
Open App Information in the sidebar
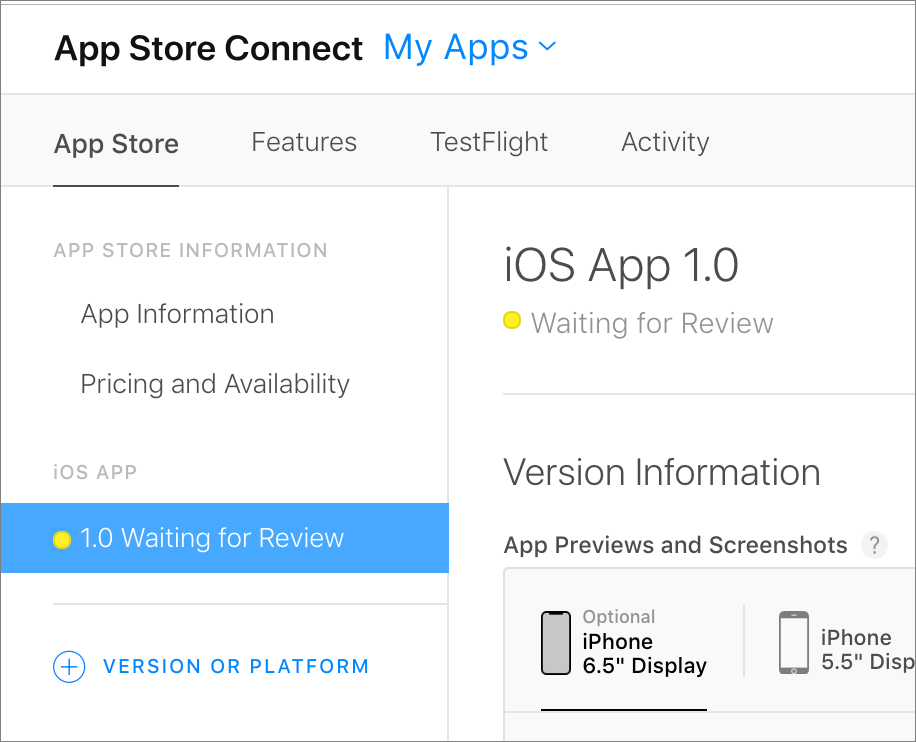pyautogui.click(x=177, y=314)
